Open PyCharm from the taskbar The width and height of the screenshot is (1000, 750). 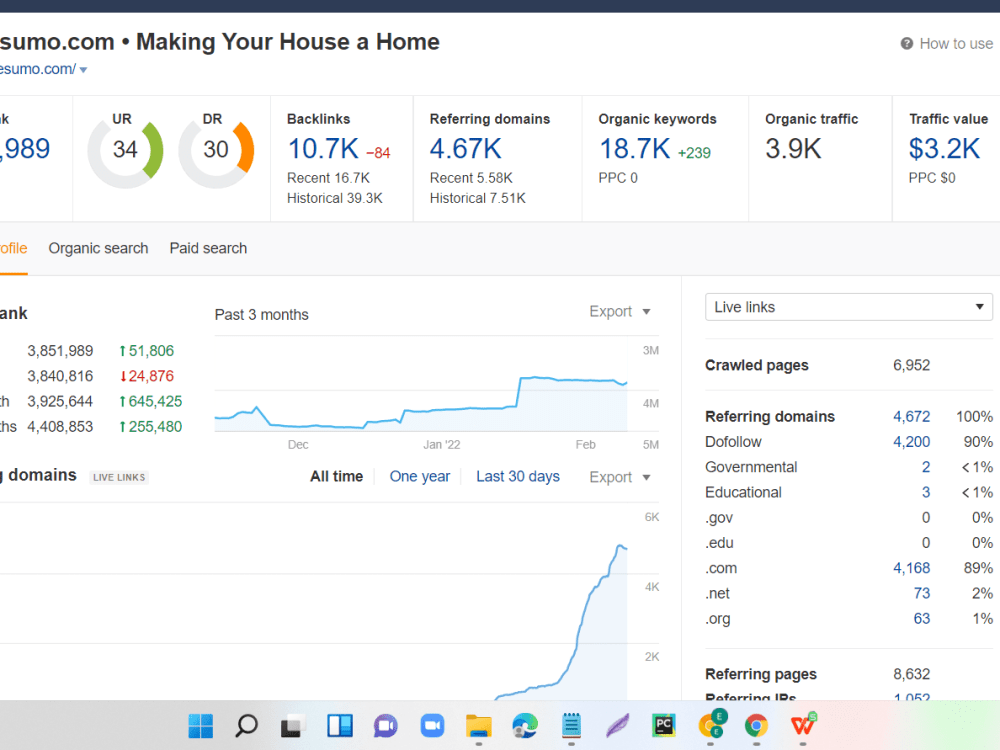664,726
